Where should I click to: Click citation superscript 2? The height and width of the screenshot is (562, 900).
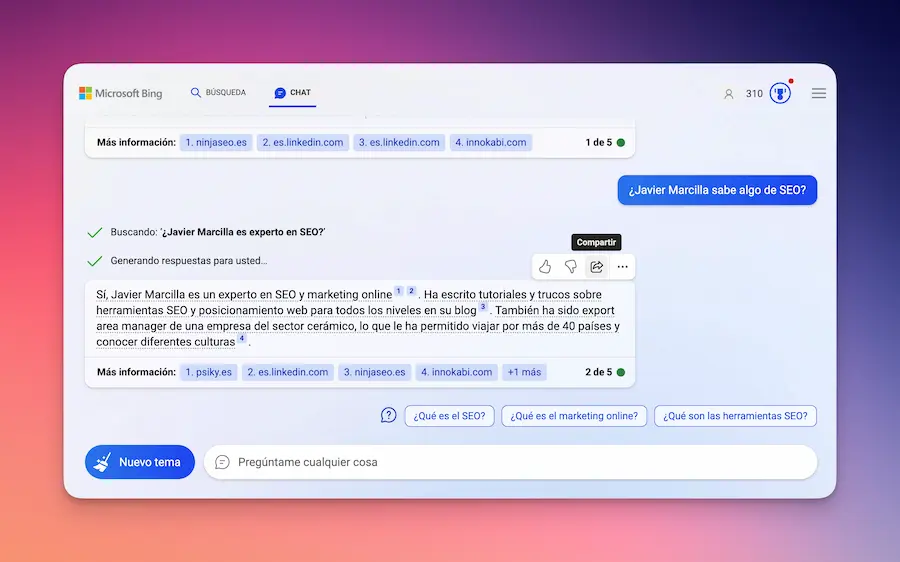412,291
